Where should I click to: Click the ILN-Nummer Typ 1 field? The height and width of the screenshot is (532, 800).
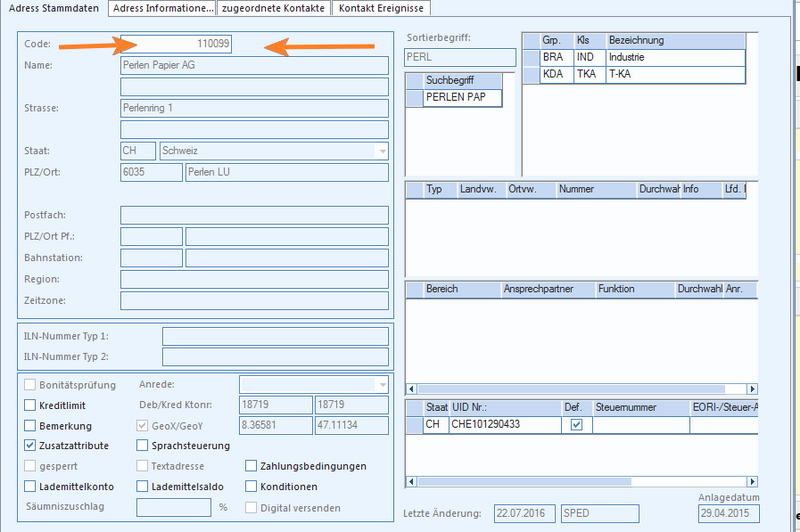pos(275,337)
